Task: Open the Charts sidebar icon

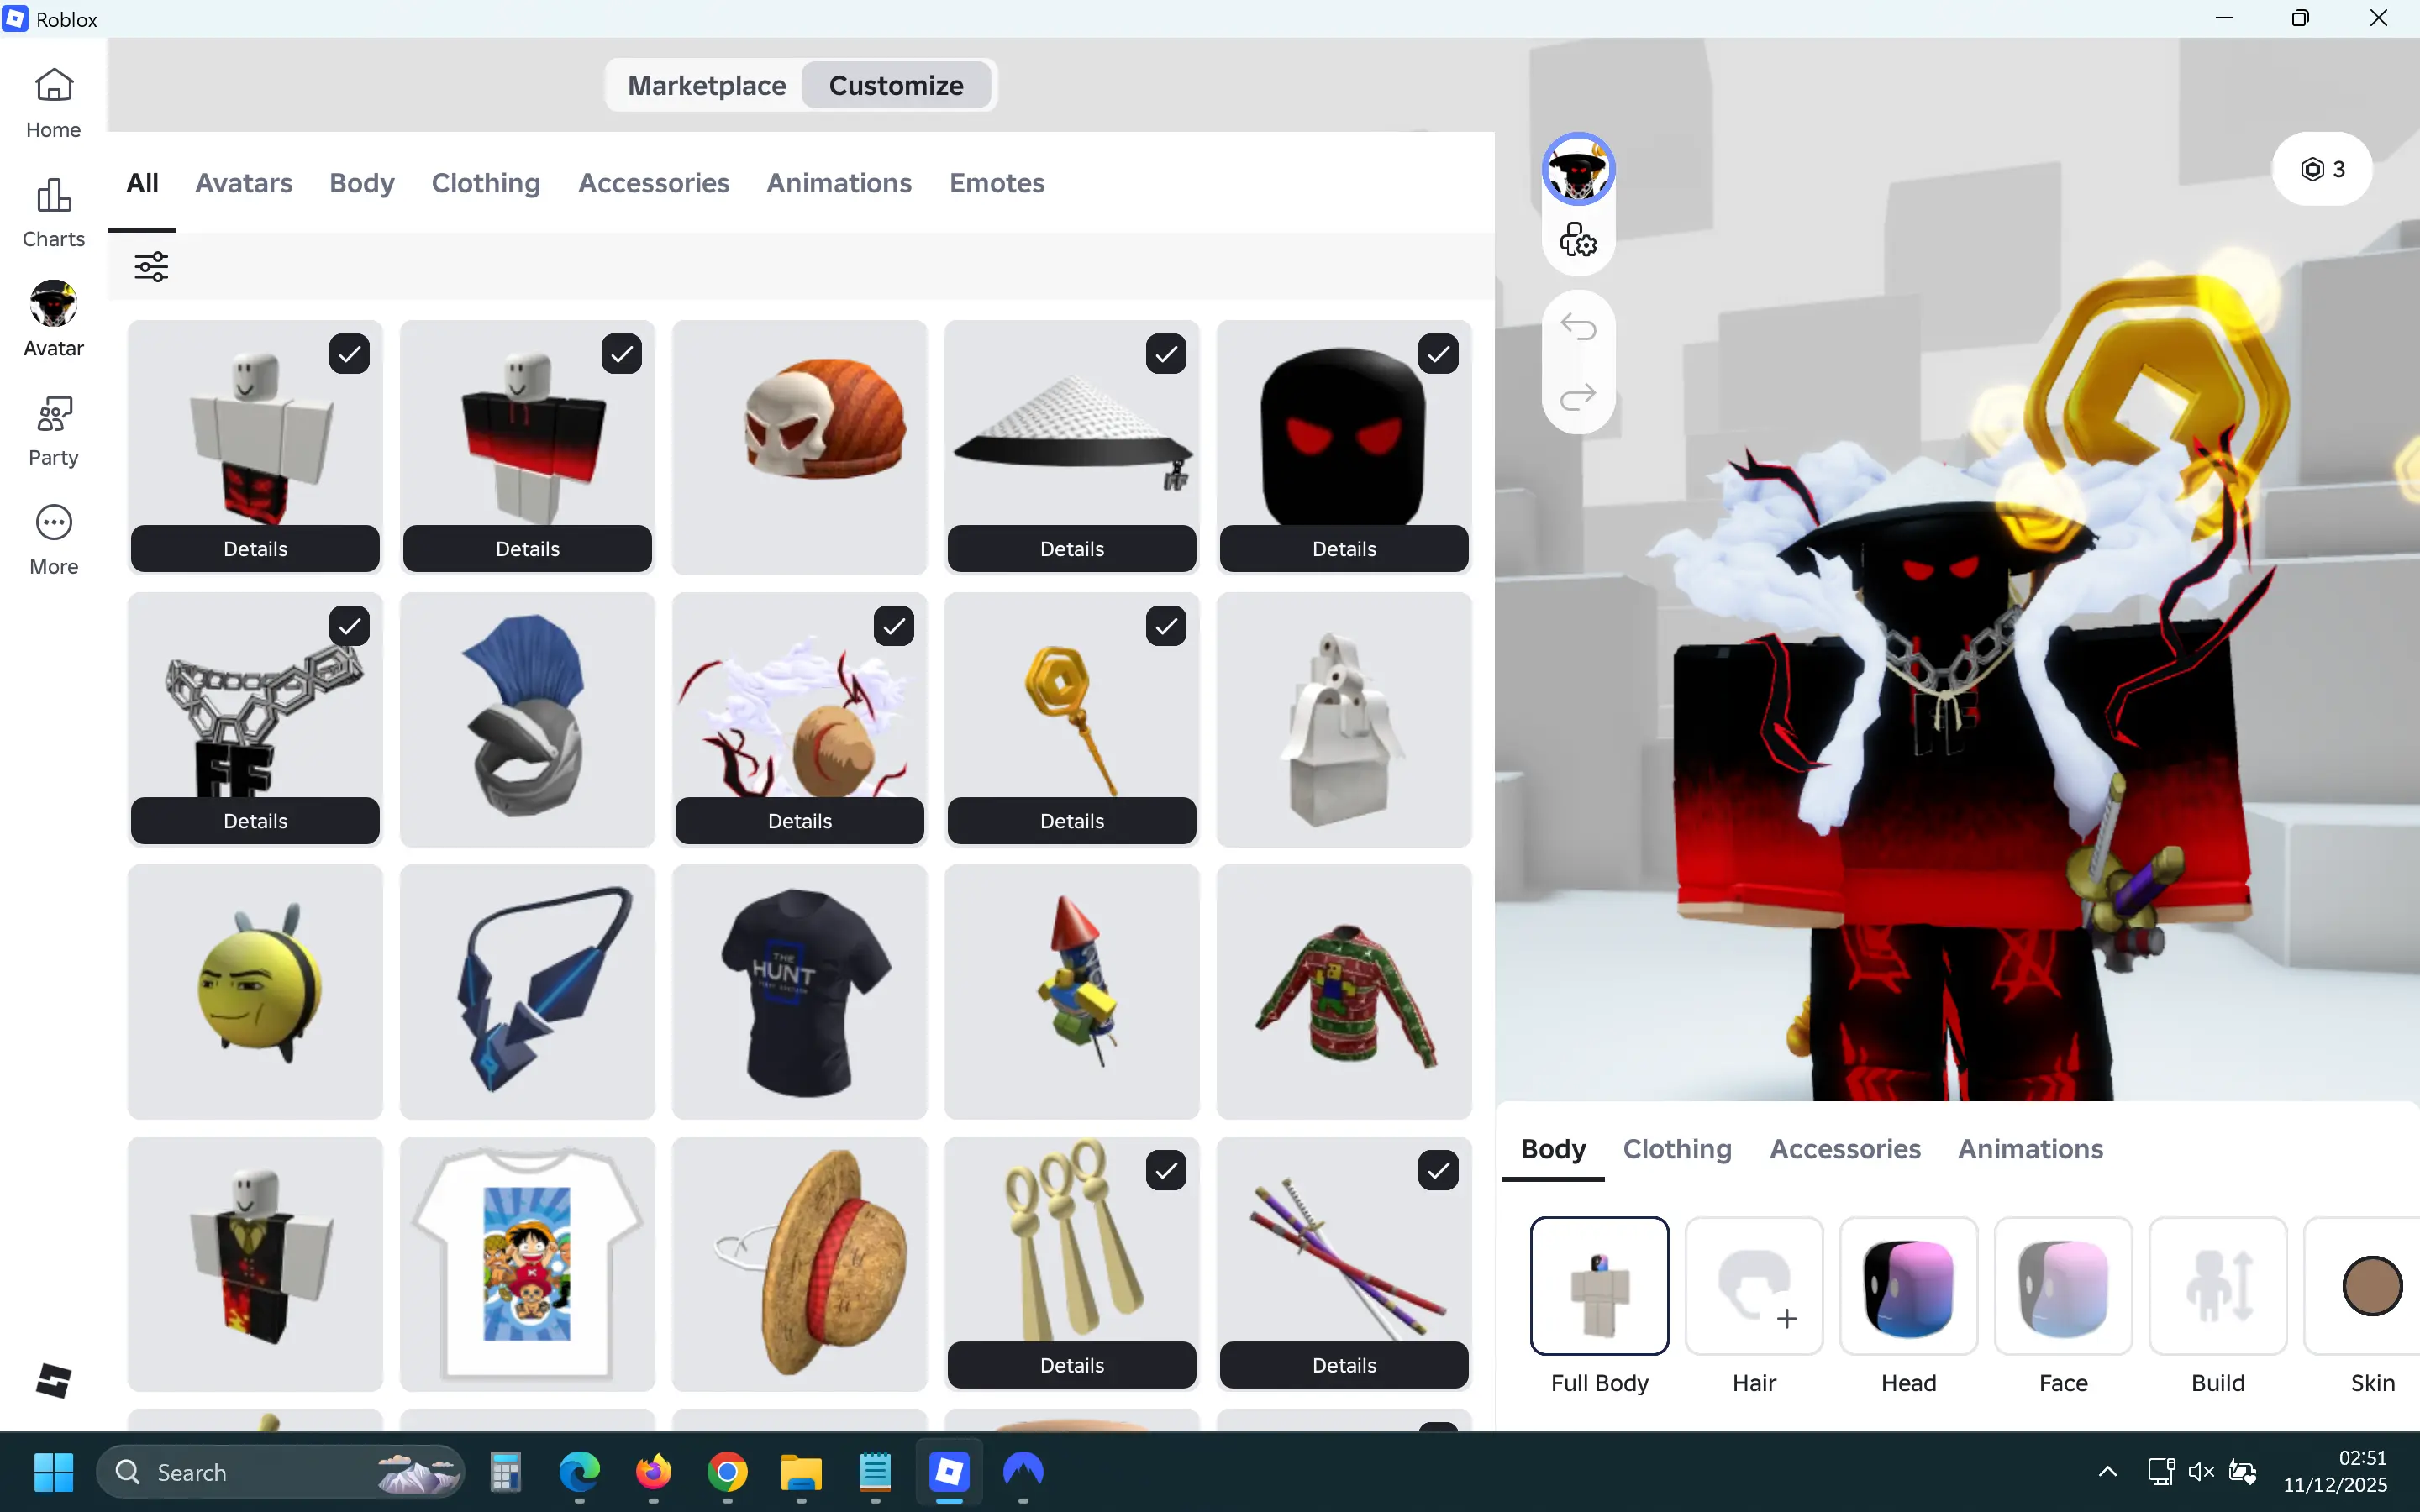Action: click(54, 212)
